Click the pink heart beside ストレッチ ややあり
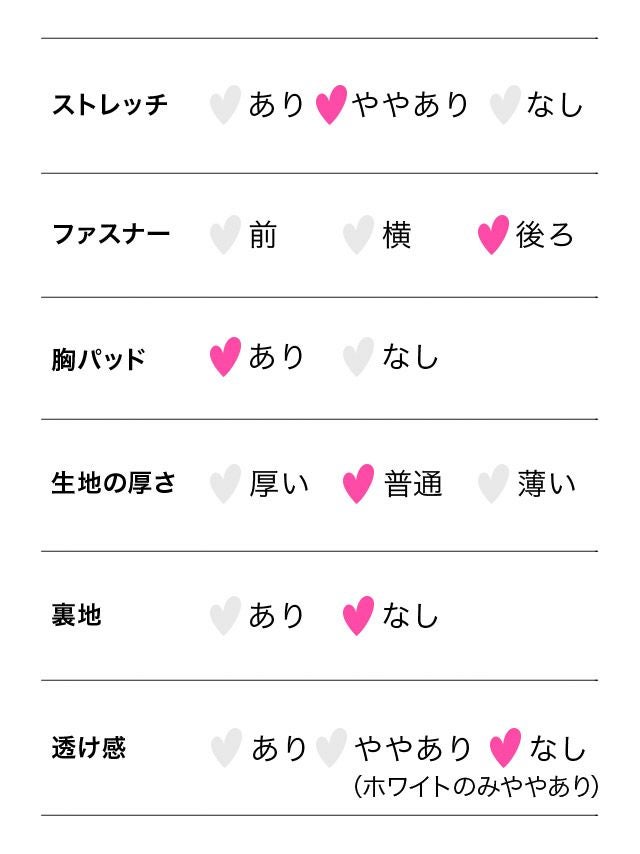Viewport: 640px width, 854px height. click(331, 104)
